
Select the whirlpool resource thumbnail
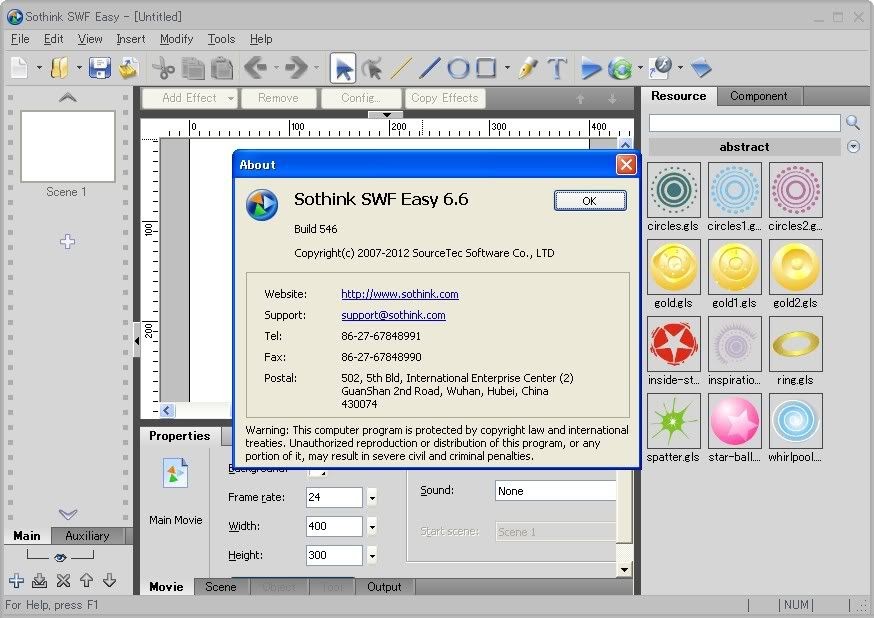[x=795, y=421]
